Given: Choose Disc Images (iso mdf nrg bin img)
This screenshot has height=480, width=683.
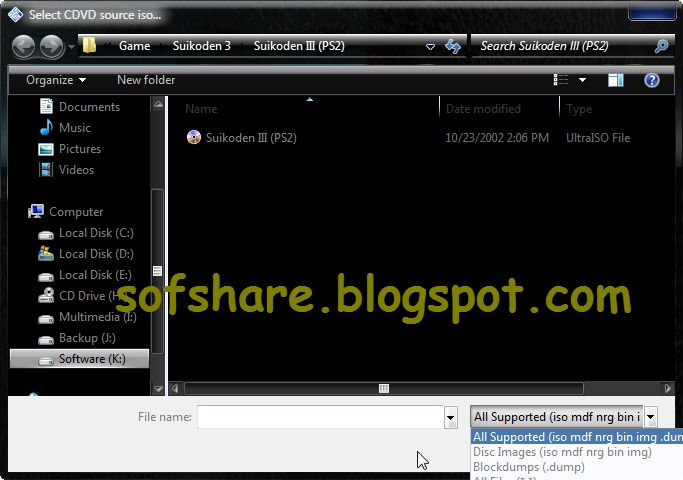Looking at the screenshot, I should [x=562, y=452].
